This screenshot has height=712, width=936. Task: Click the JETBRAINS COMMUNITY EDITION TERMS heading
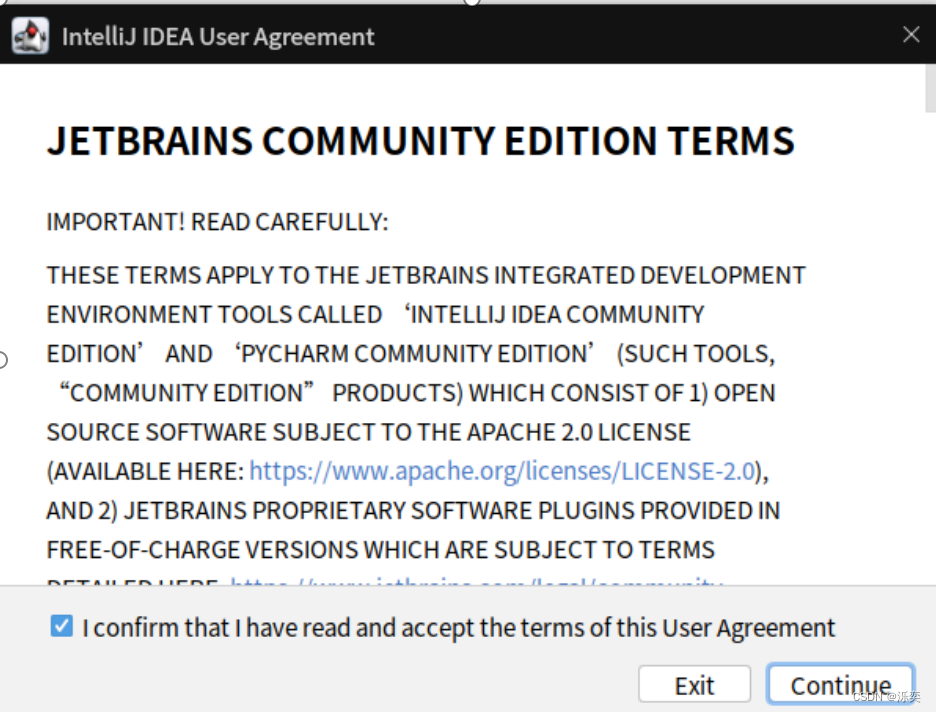(421, 141)
